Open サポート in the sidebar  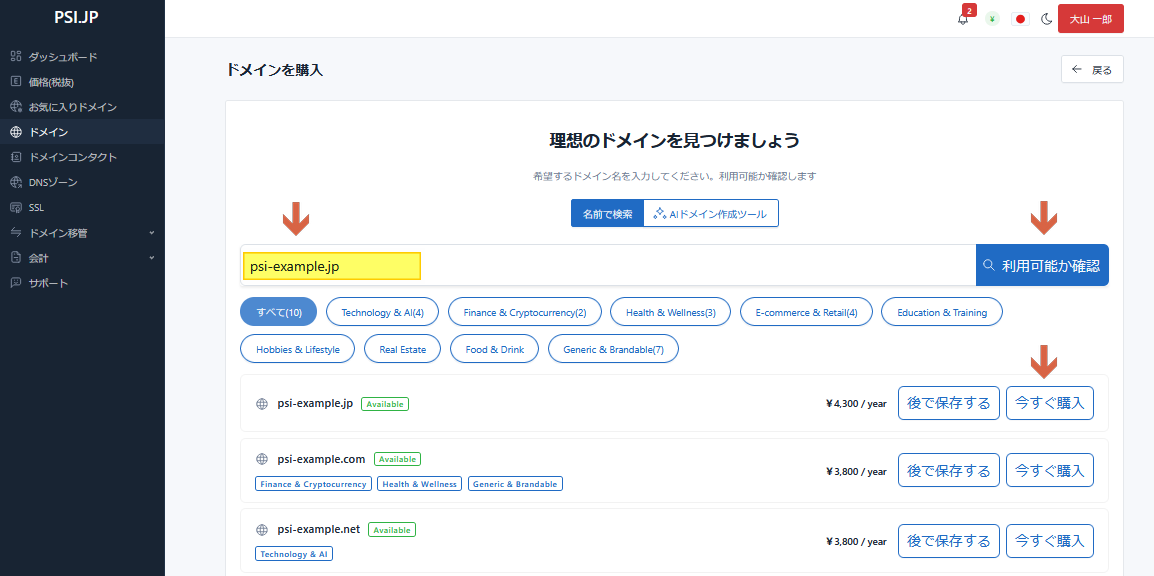[x=48, y=283]
